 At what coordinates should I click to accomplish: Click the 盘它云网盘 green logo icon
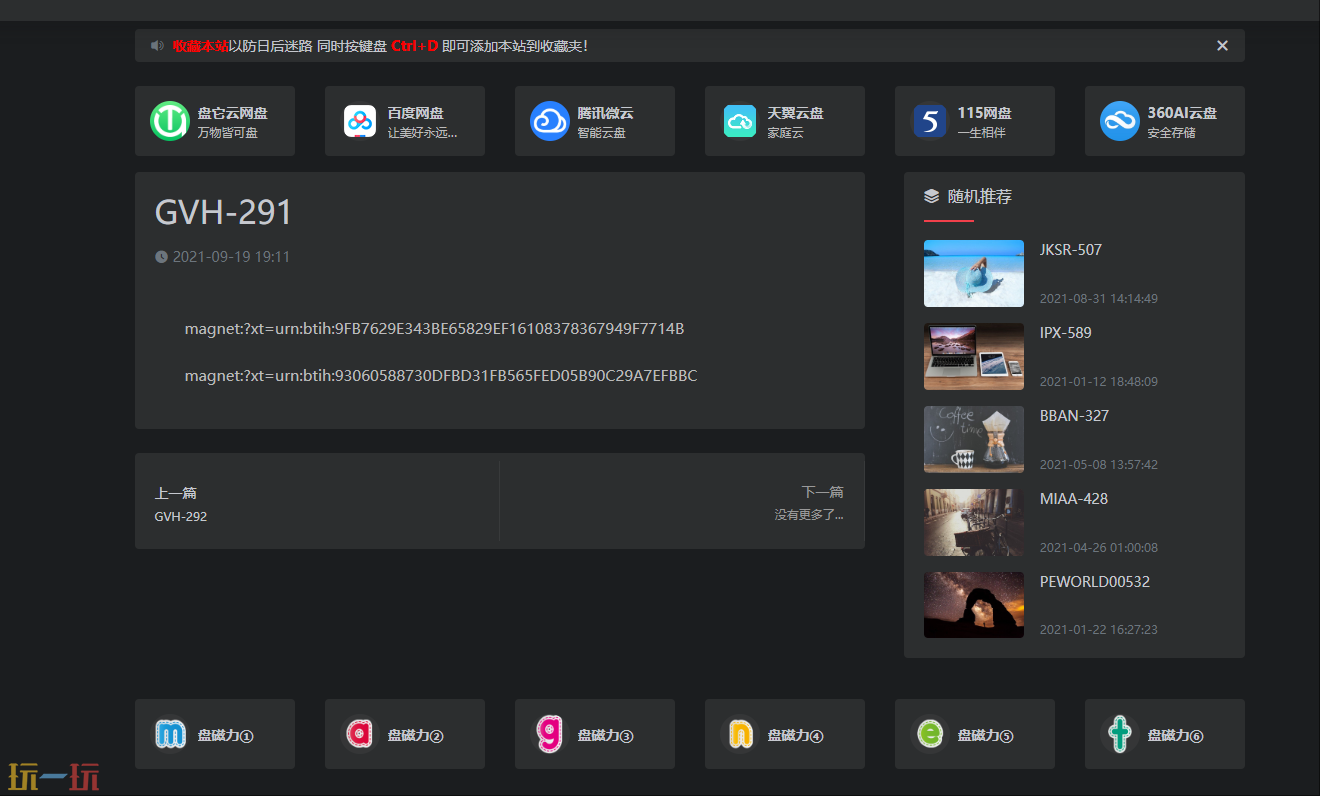[170, 121]
